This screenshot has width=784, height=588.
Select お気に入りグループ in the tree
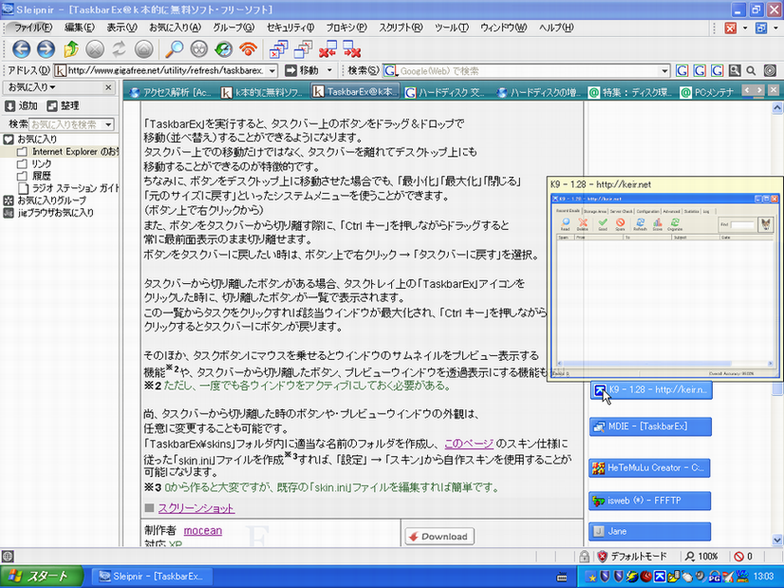pyautogui.click(x=46, y=200)
